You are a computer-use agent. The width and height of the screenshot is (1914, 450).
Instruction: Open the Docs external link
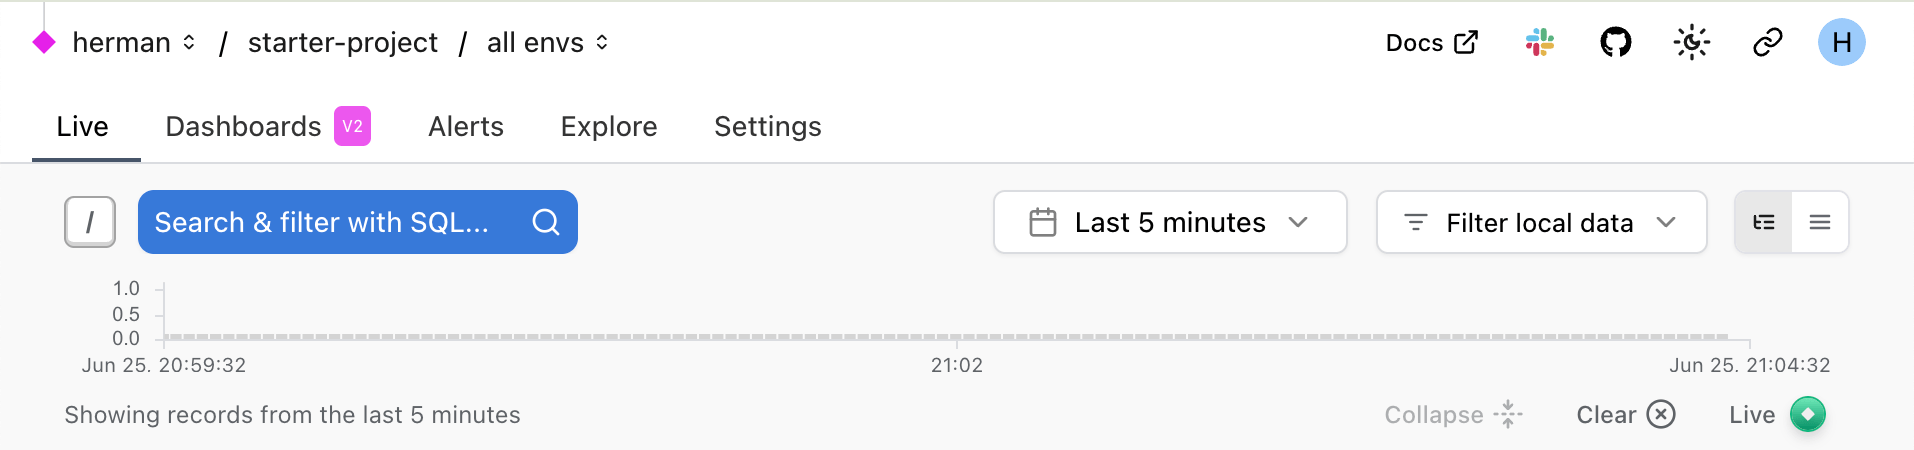pyautogui.click(x=1431, y=43)
